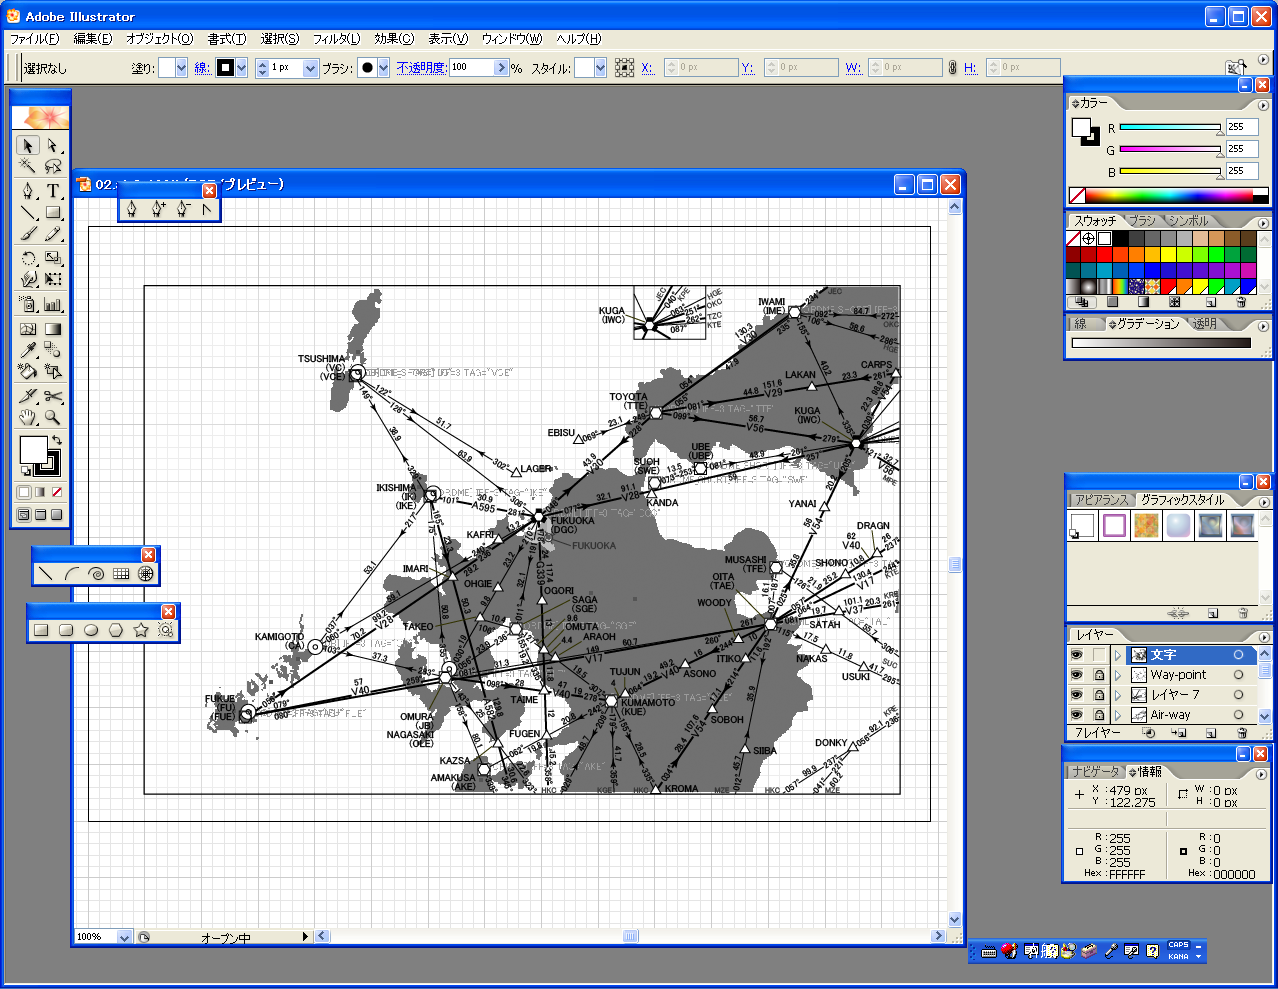Choose the Zoom magnifier tool
Viewport: 1278px width, 989px height.
coord(53,418)
